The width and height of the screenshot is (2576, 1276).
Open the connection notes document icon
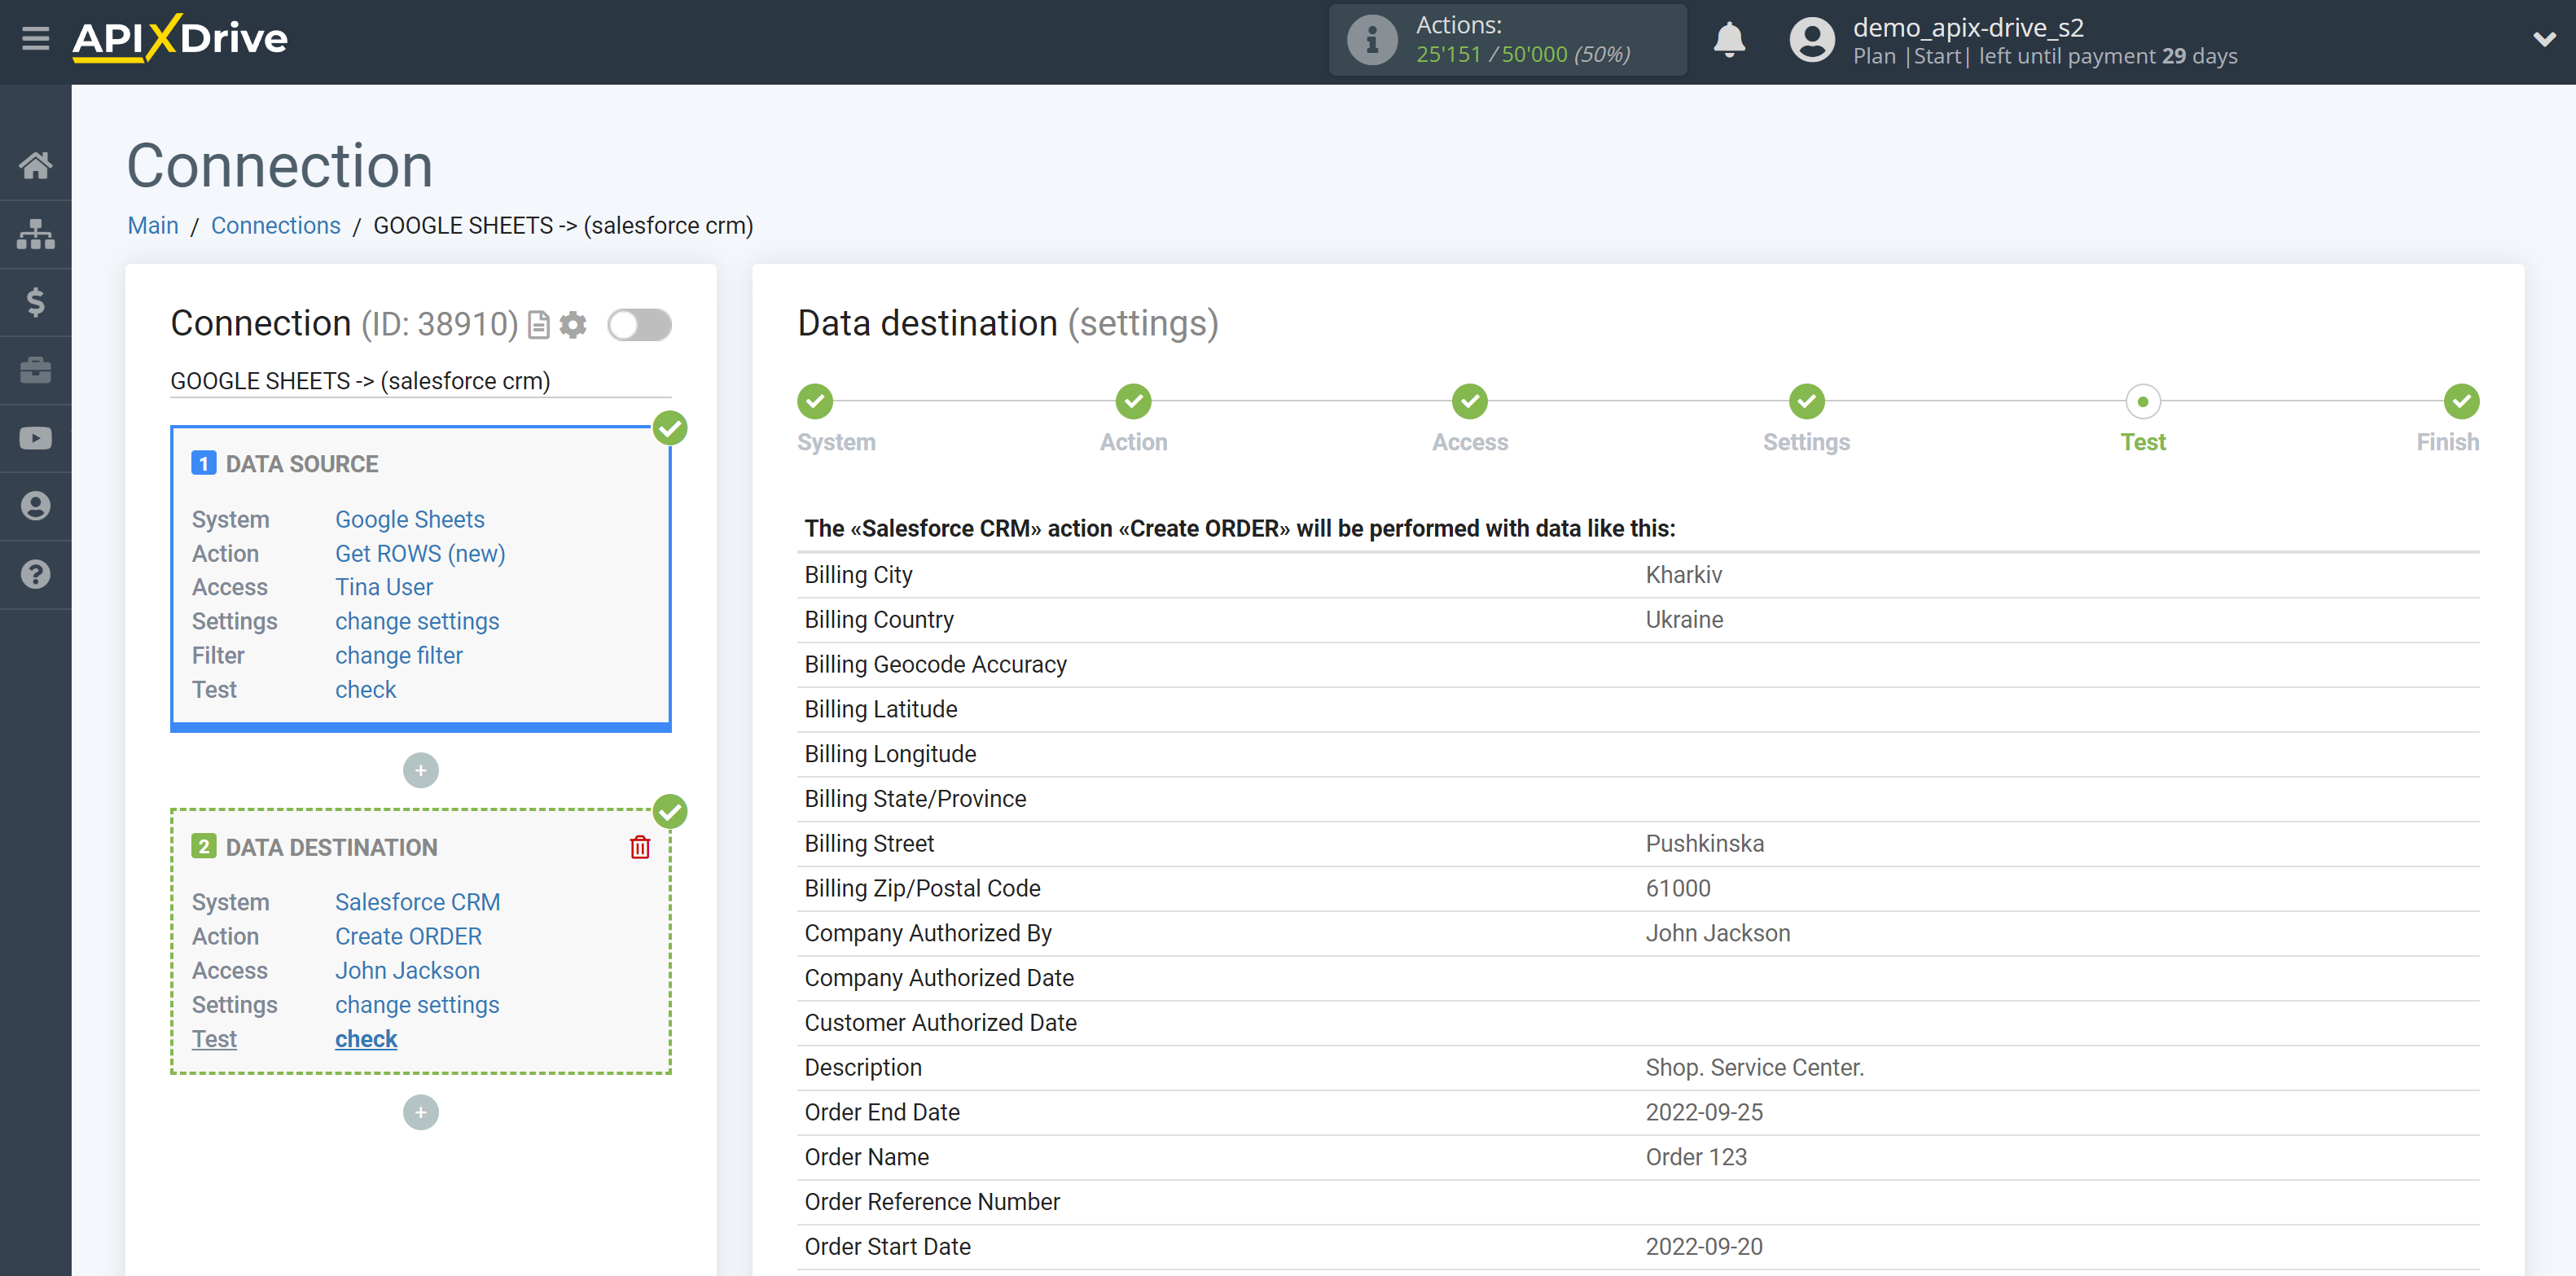(539, 325)
